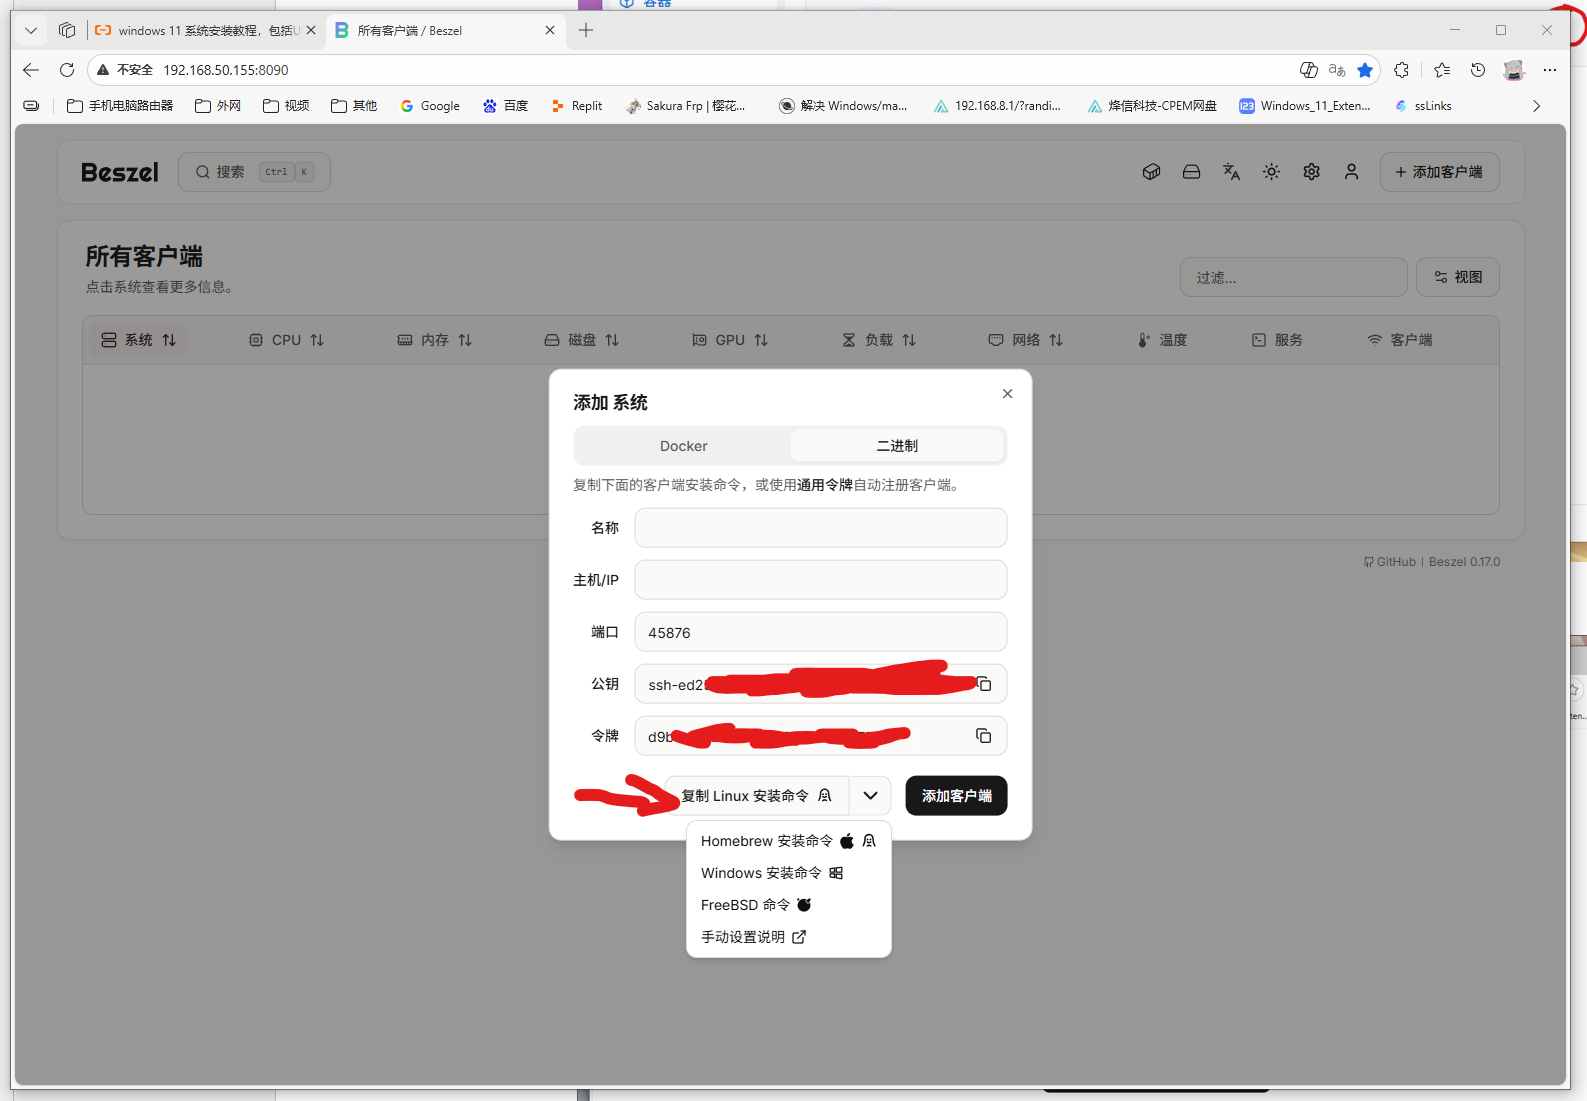Click the black 添加客户端 button in dialog

pyautogui.click(x=956, y=796)
